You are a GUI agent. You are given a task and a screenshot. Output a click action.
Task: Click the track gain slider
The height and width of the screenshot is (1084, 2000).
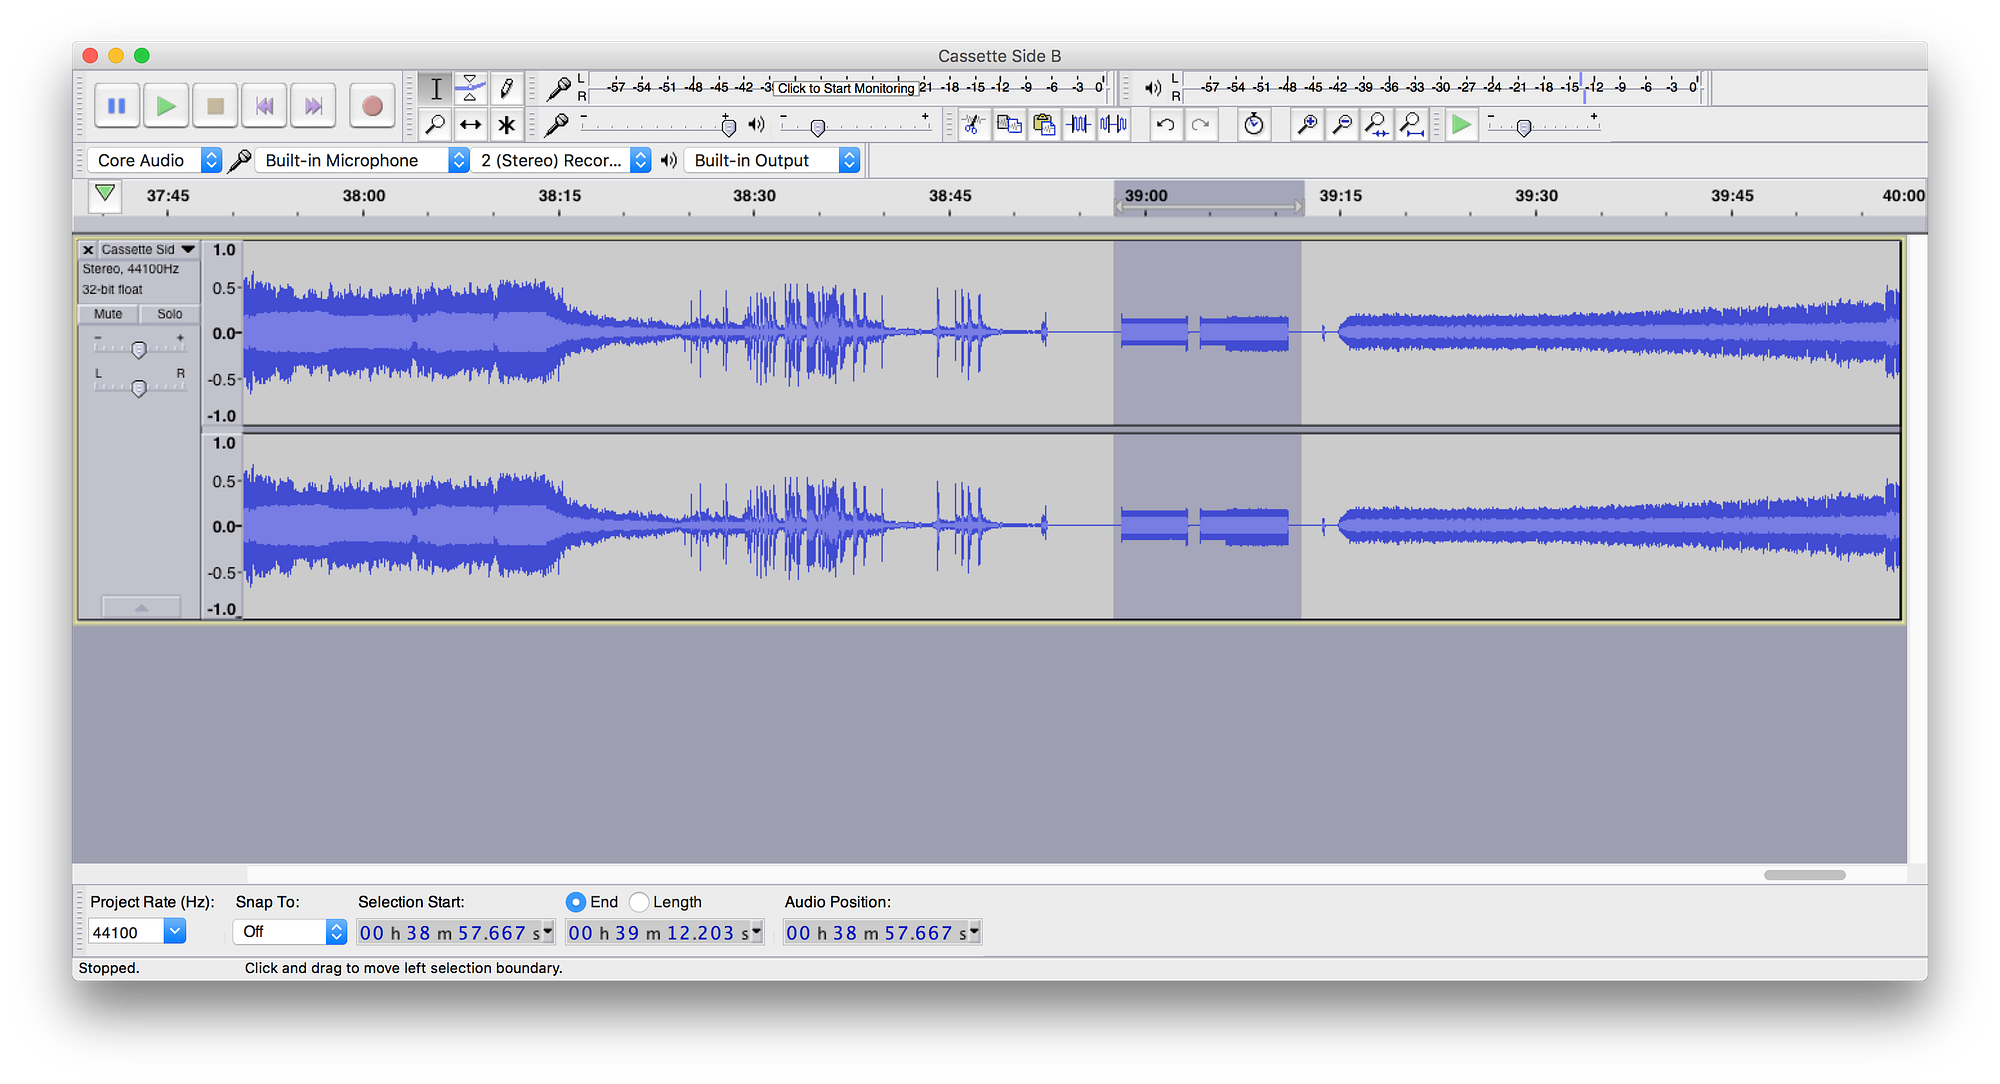click(139, 349)
